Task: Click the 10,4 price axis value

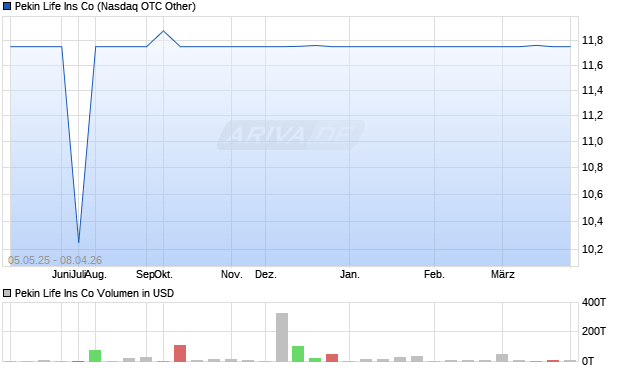Action: pyautogui.click(x=592, y=221)
